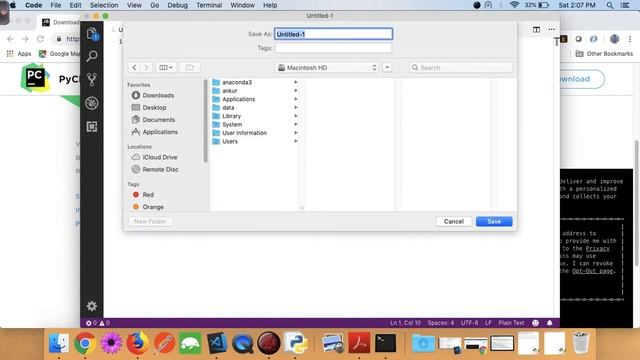
Task: Open the Debug icon in activity bar
Action: tap(92, 103)
